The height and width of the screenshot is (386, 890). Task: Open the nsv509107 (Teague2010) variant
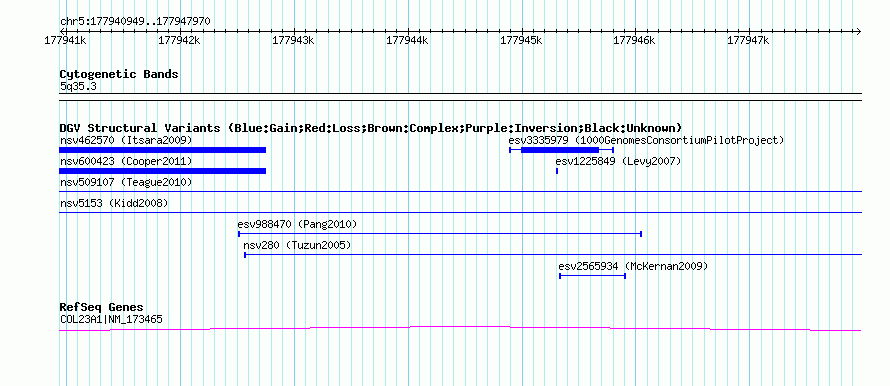click(x=126, y=183)
